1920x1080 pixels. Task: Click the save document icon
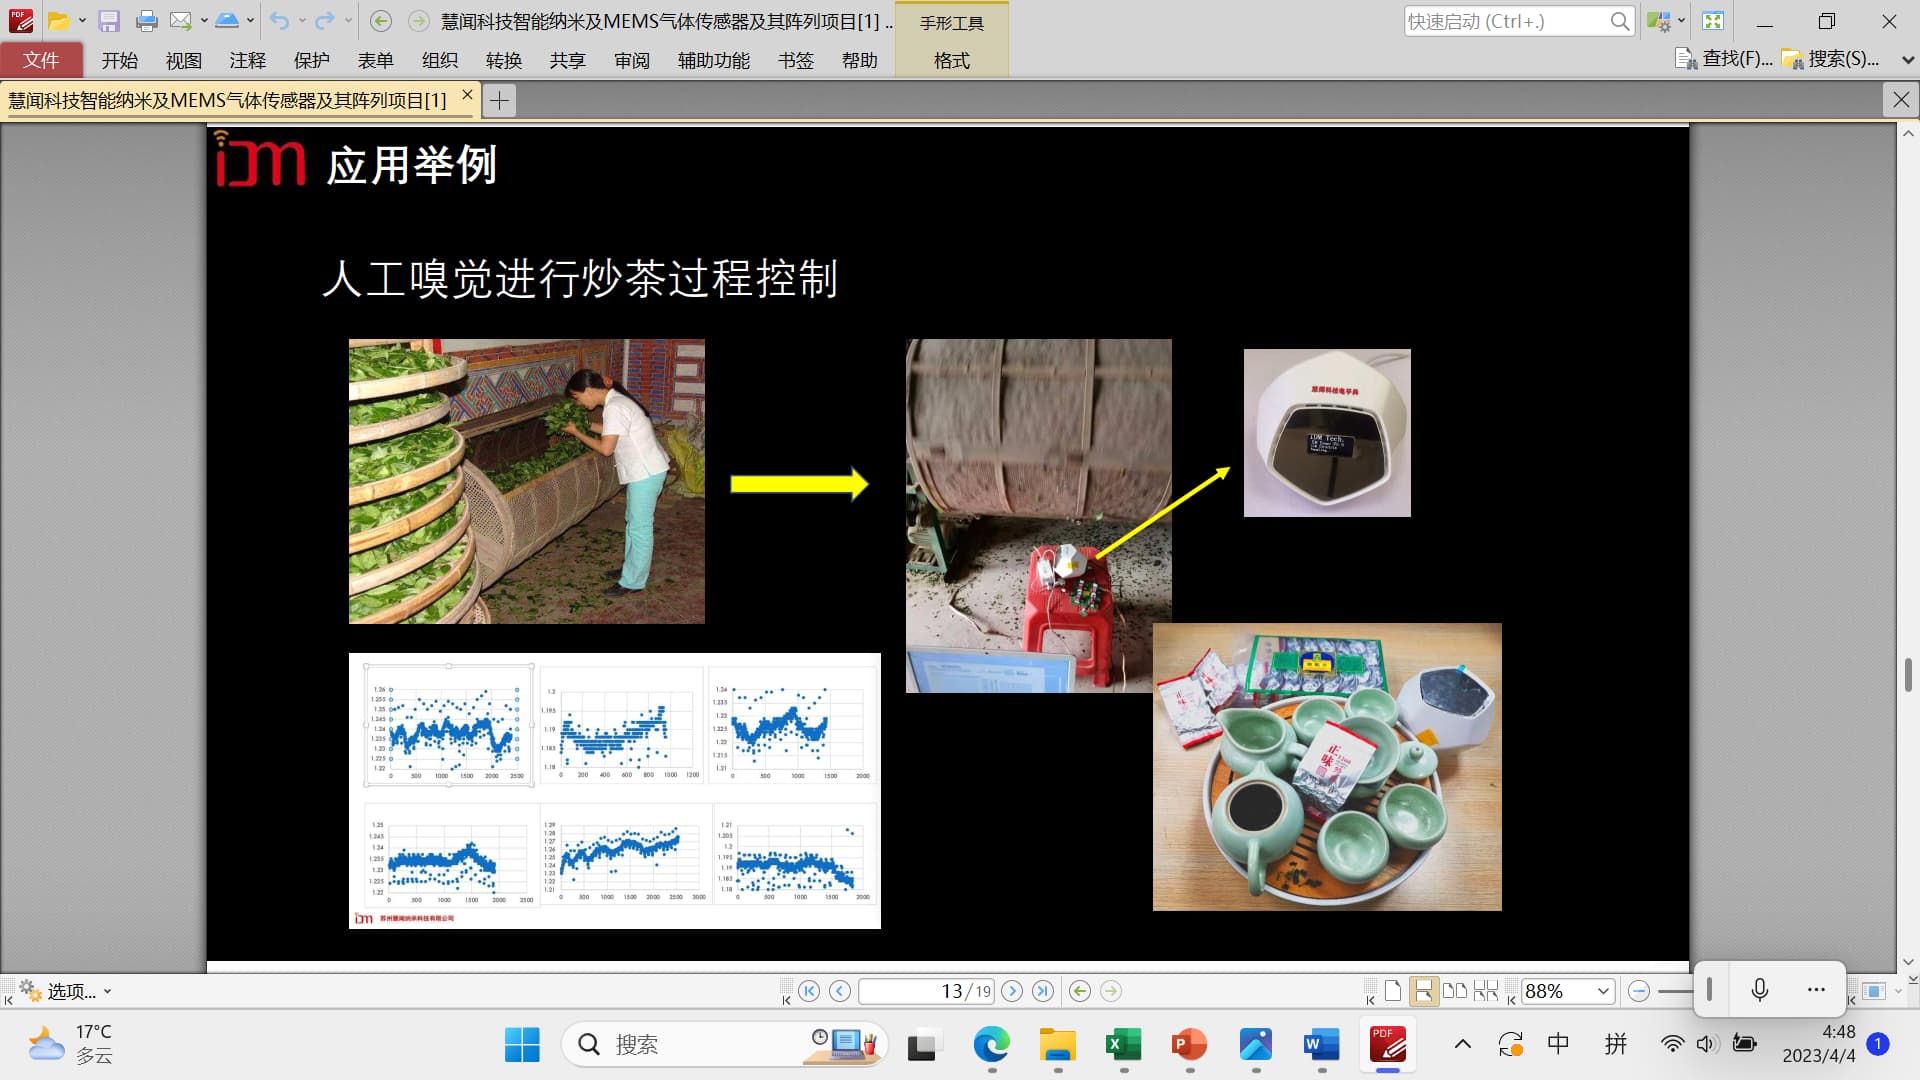[109, 21]
